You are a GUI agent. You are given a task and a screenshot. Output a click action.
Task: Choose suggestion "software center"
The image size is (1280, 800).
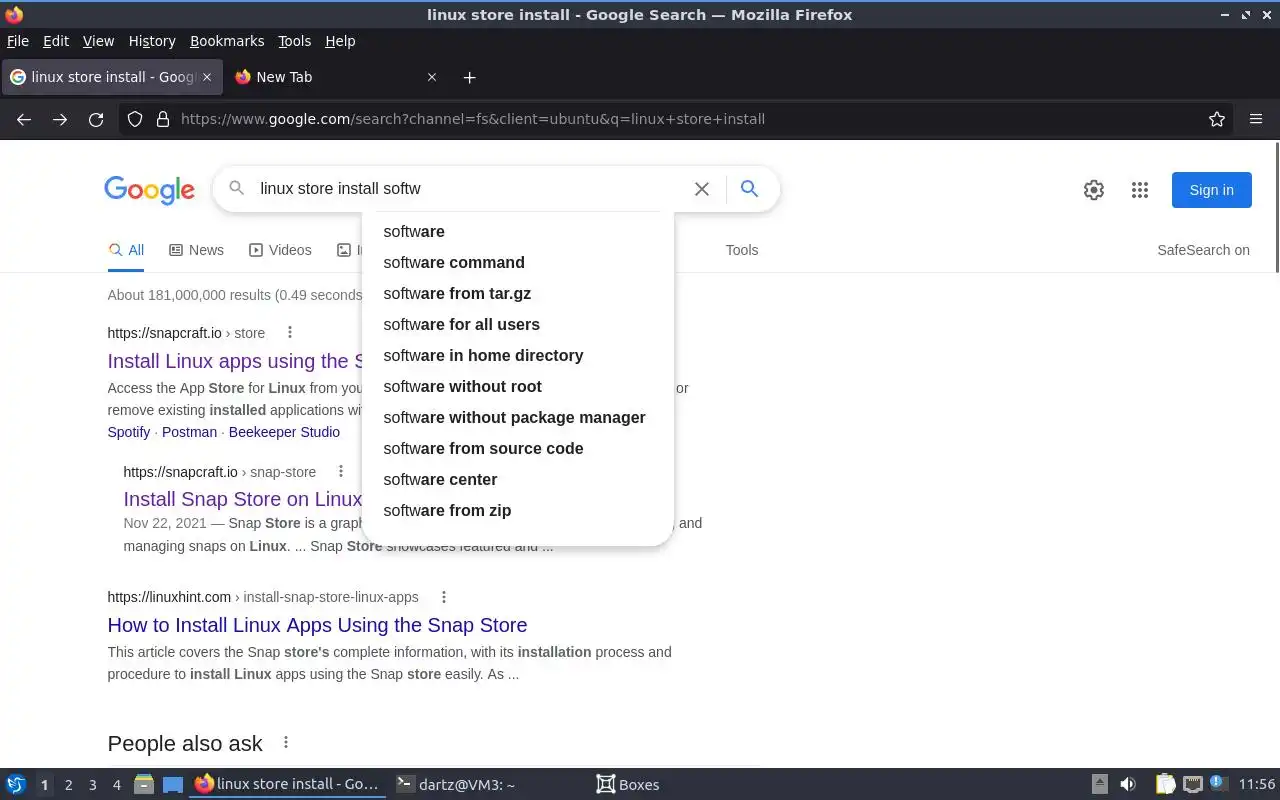518,479
